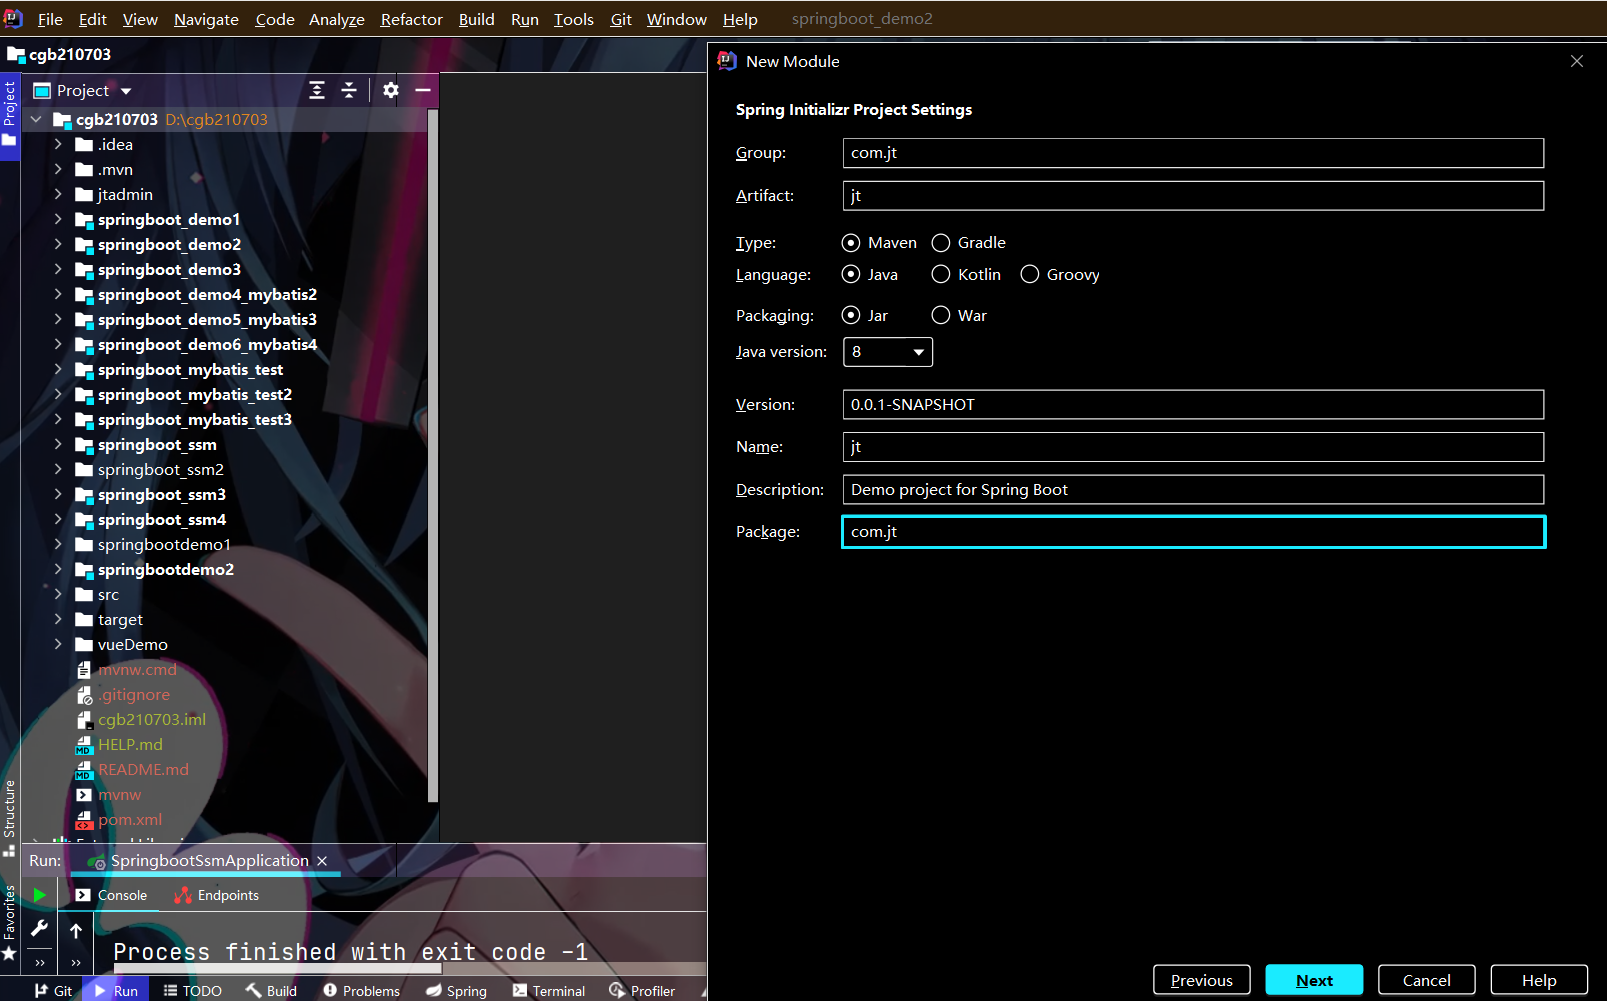Expand src folder
The image size is (1607, 1001).
[x=58, y=595]
